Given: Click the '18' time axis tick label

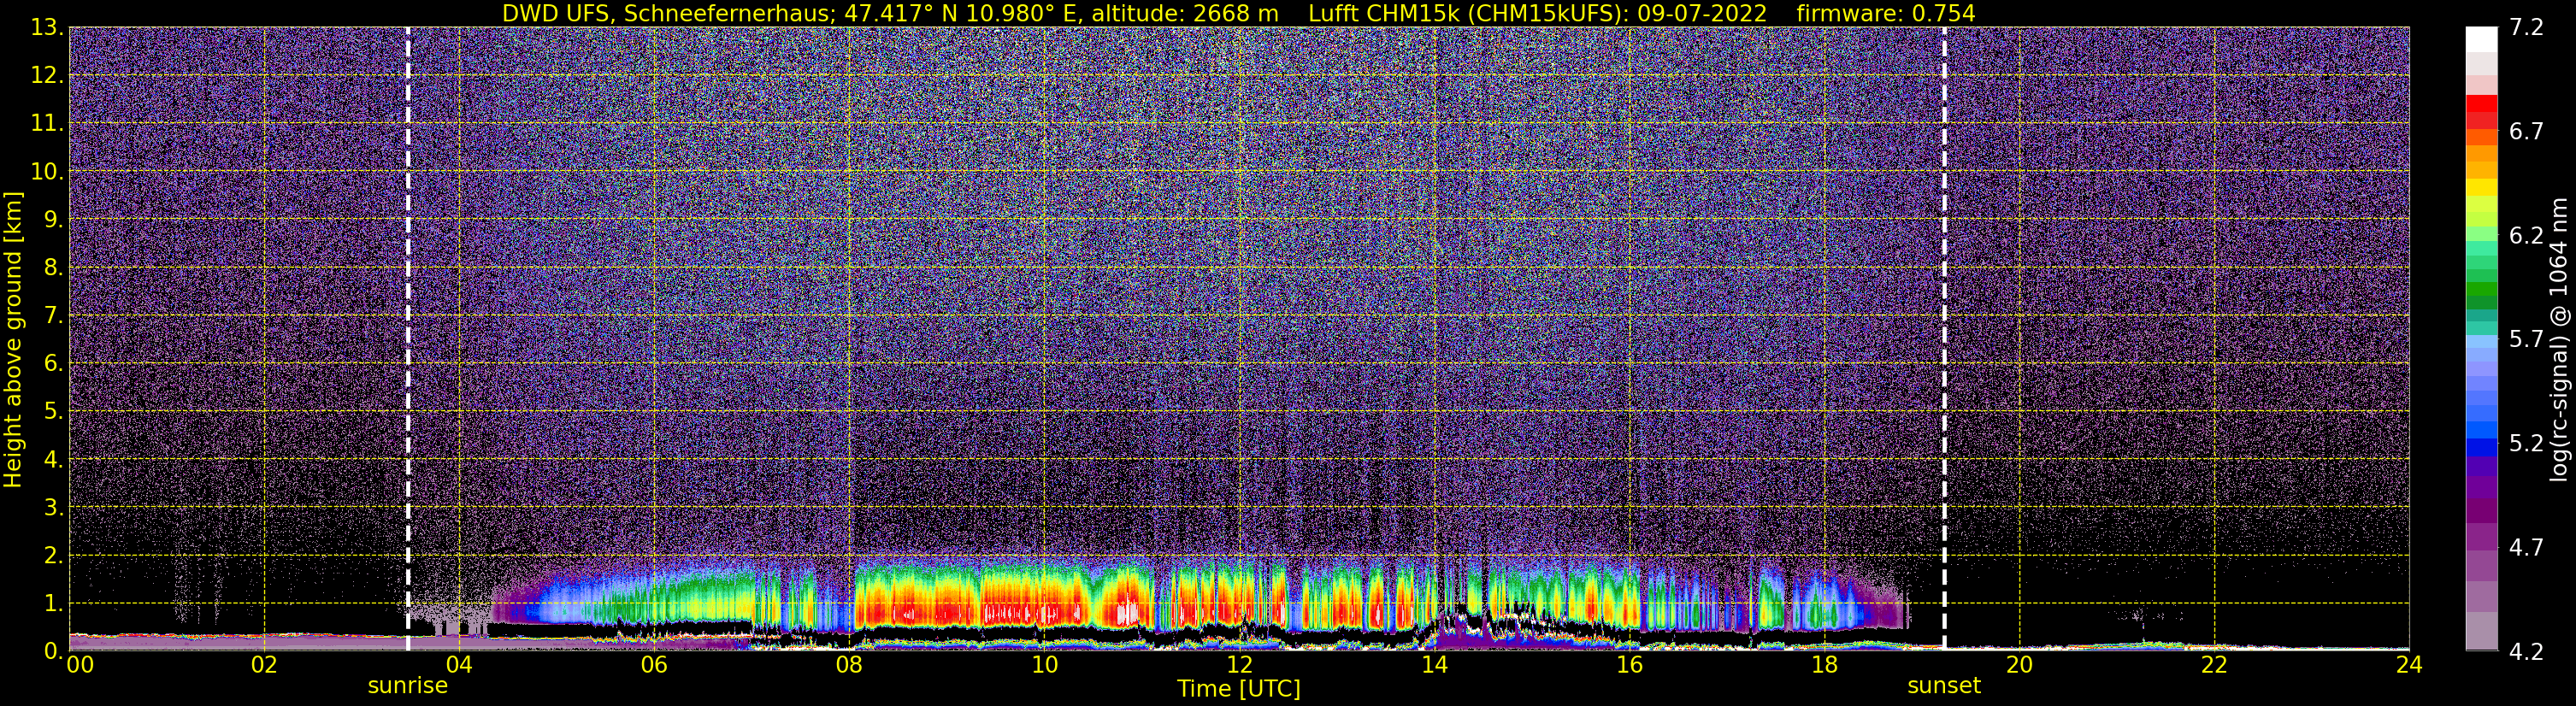Looking at the screenshot, I should click(1824, 666).
